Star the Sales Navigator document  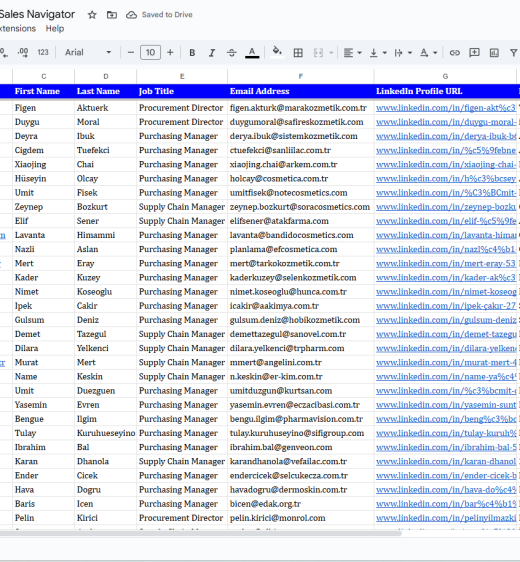[x=92, y=15]
